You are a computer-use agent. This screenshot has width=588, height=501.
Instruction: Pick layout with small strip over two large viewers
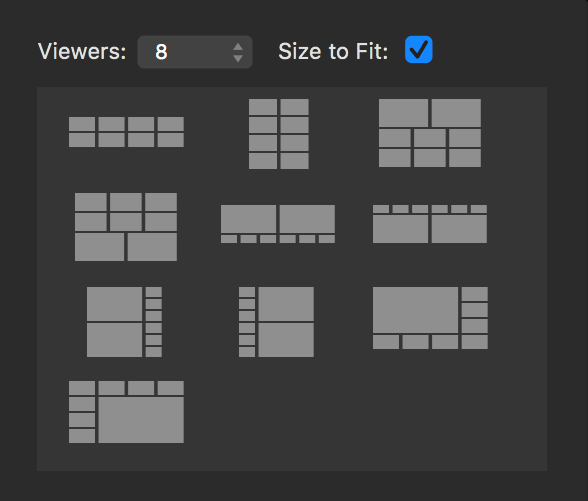tap(430, 224)
